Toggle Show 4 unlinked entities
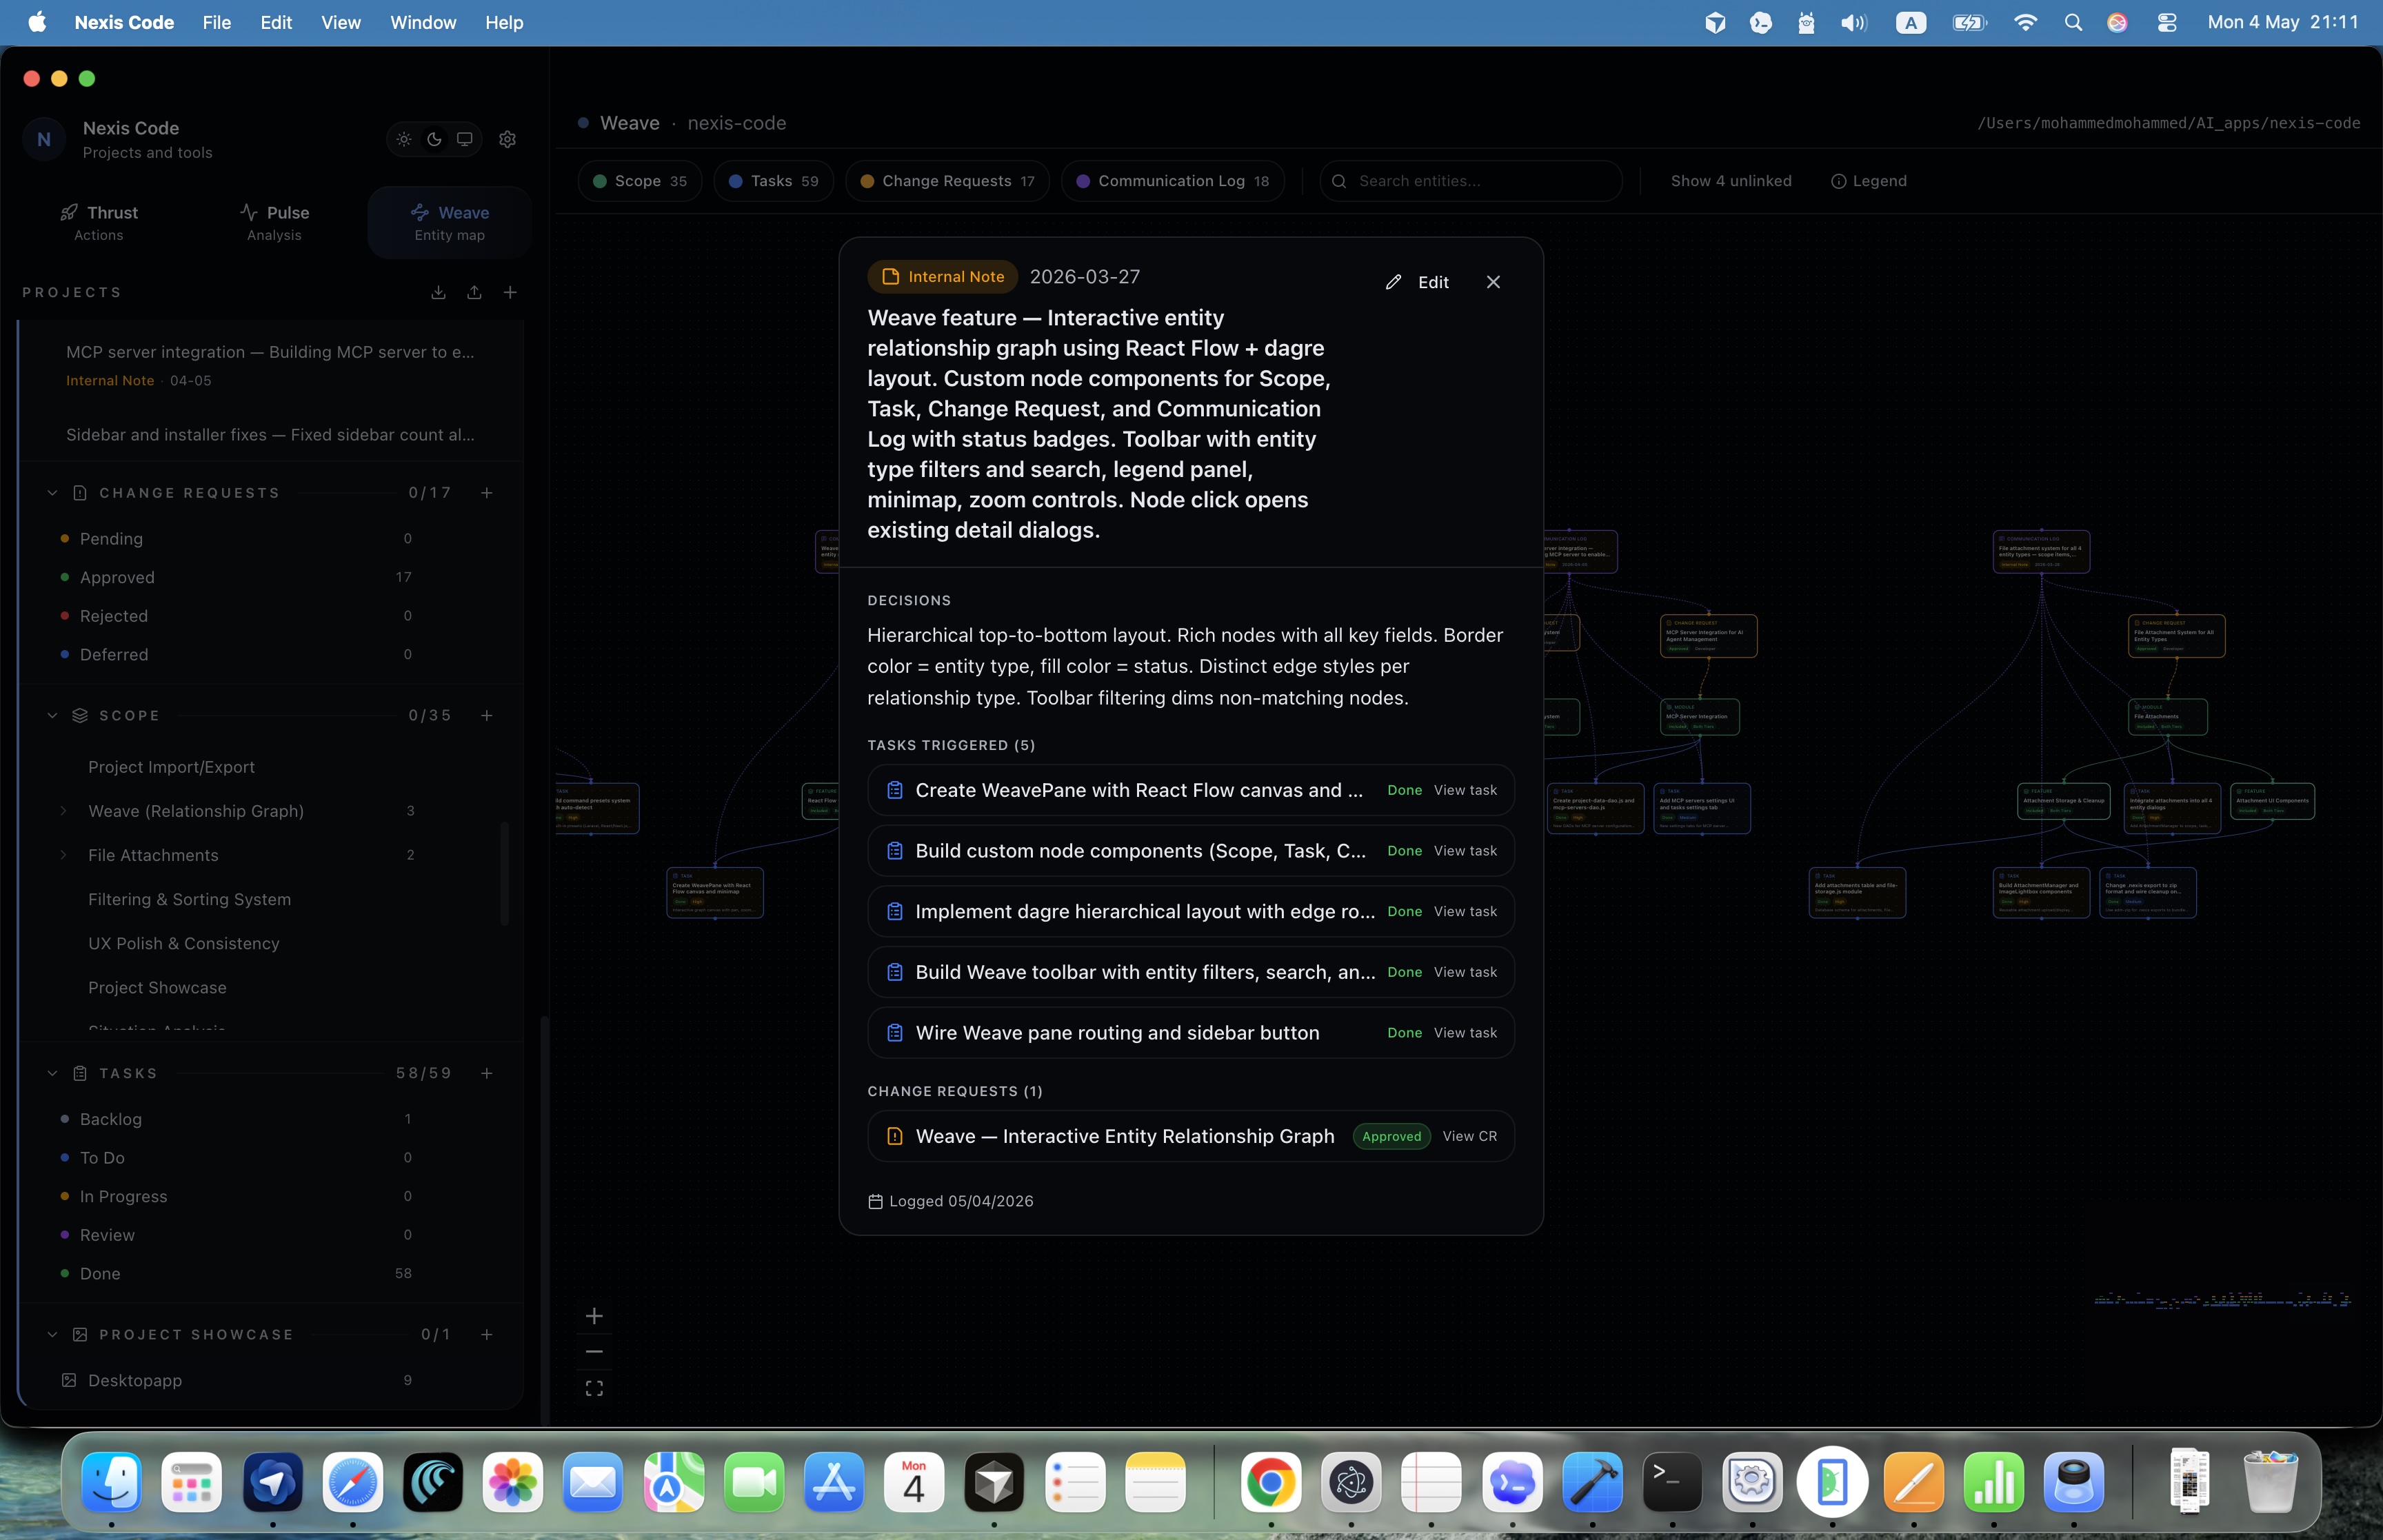This screenshot has width=2383, height=1540. pyautogui.click(x=1731, y=181)
